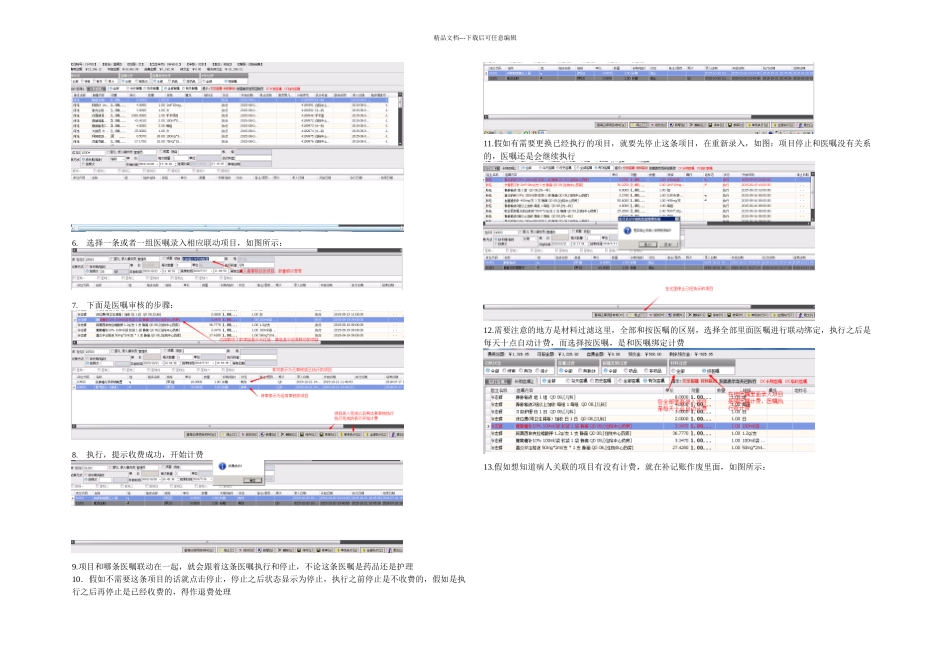Click 退出 icon in step 11 screenshot toolbar
Viewport: 950px width, 672px height.
click(x=805, y=315)
